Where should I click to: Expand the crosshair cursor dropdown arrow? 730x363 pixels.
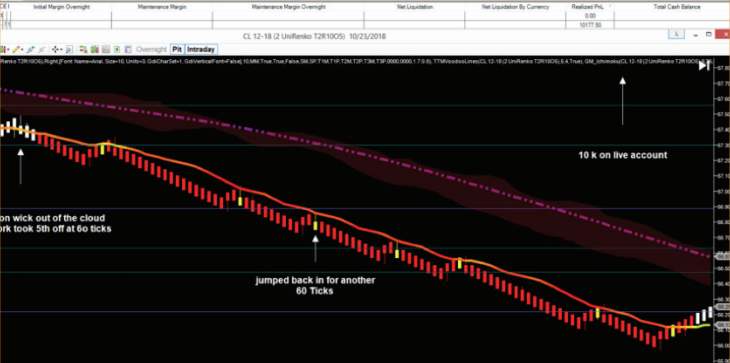[x=61, y=49]
